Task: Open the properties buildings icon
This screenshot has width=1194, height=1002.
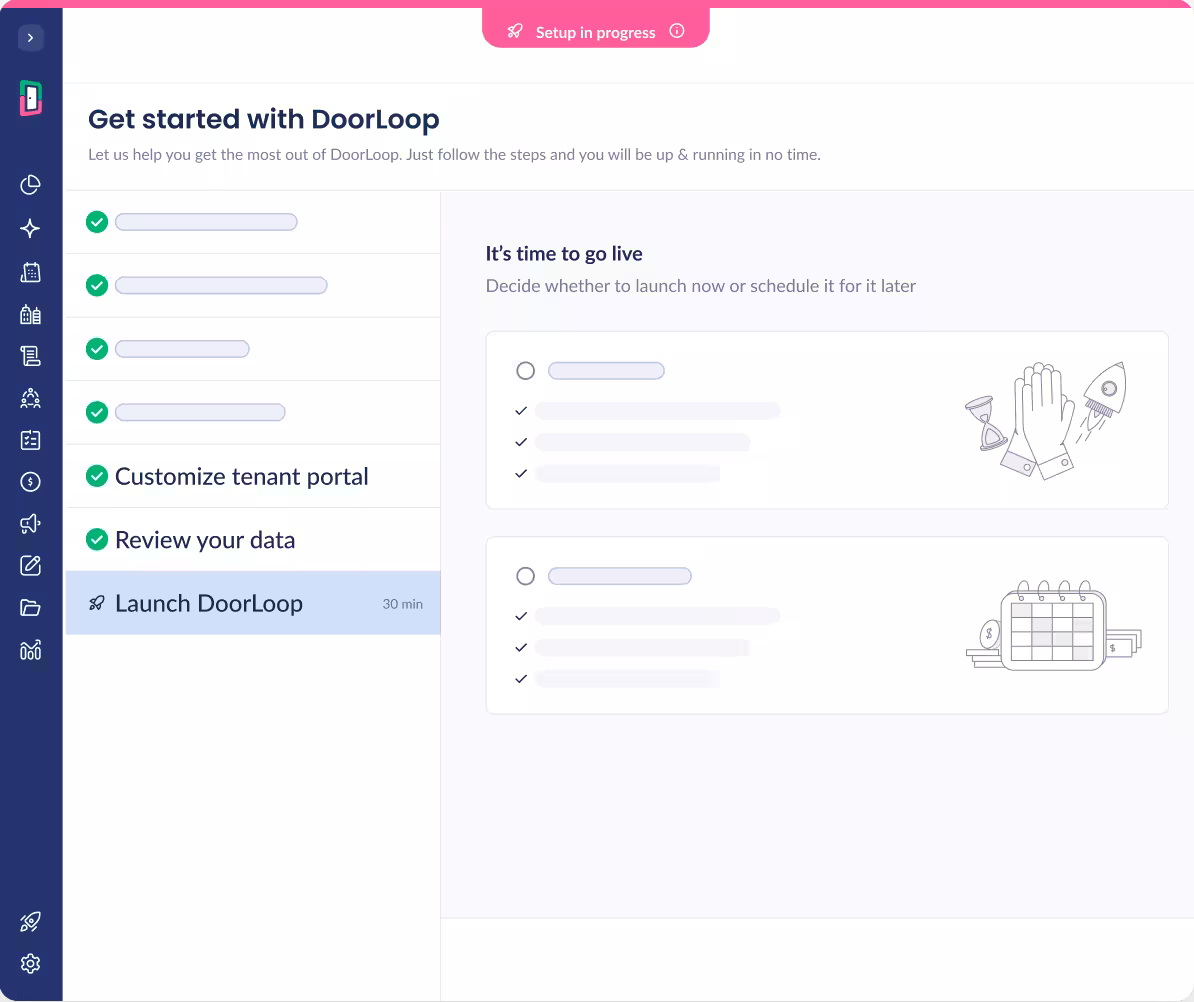Action: coord(30,314)
